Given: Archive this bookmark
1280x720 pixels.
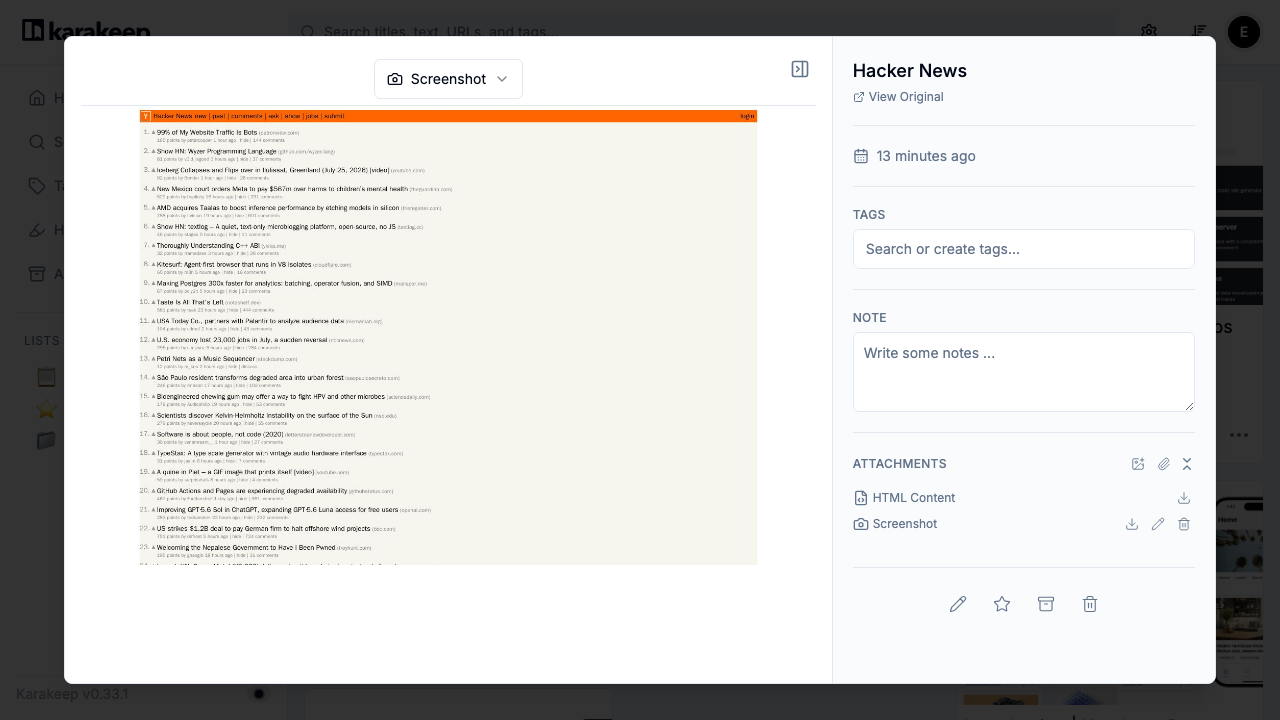Looking at the screenshot, I should pos(1046,604).
